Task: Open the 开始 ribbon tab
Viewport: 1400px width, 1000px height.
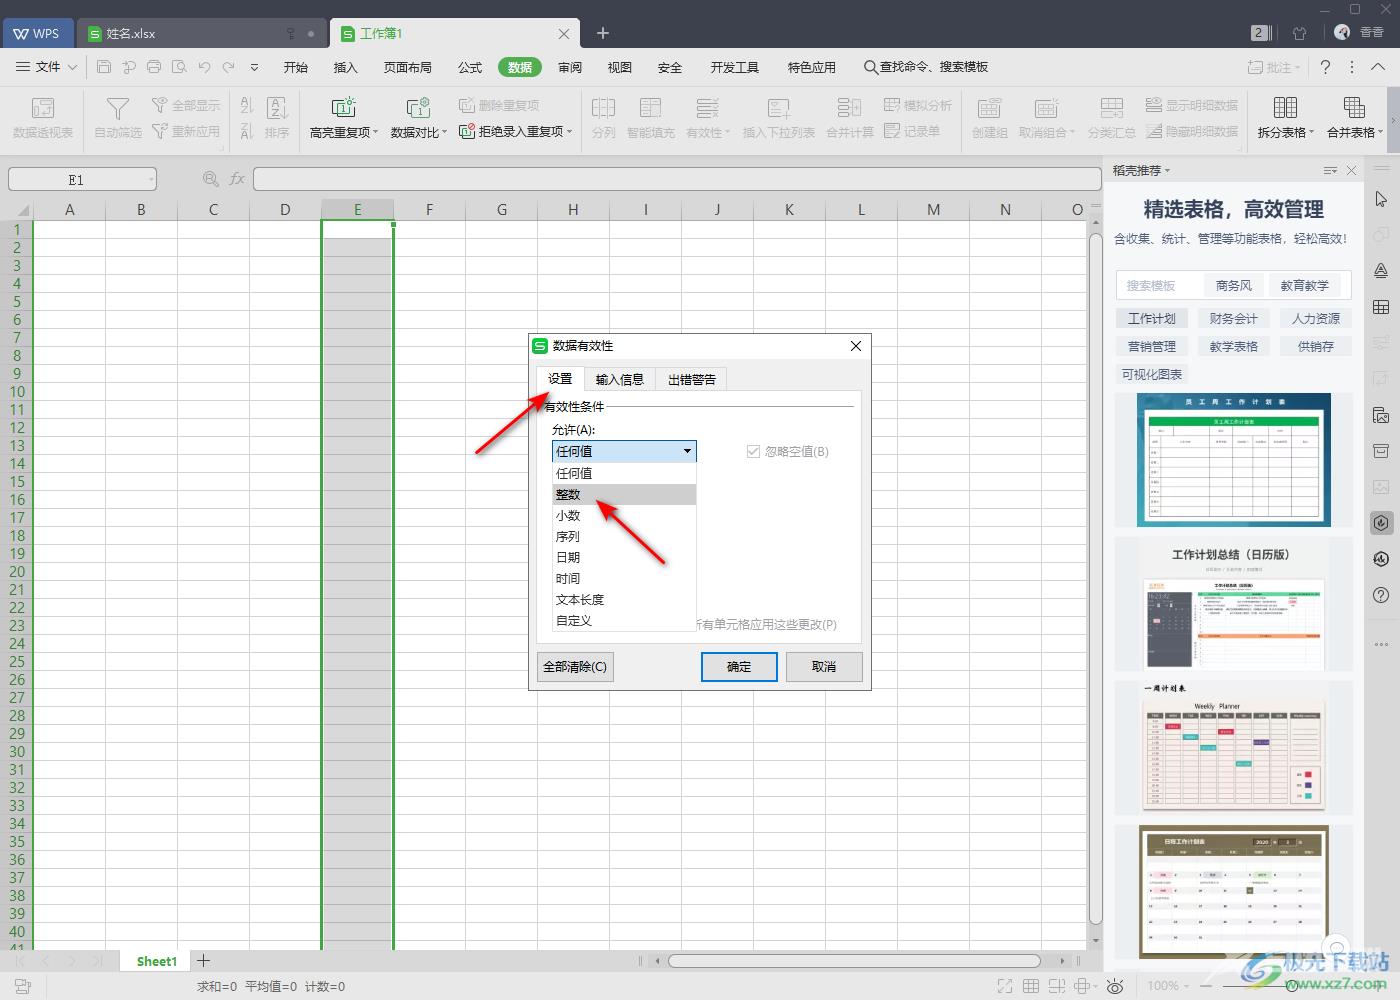Action: (x=296, y=67)
